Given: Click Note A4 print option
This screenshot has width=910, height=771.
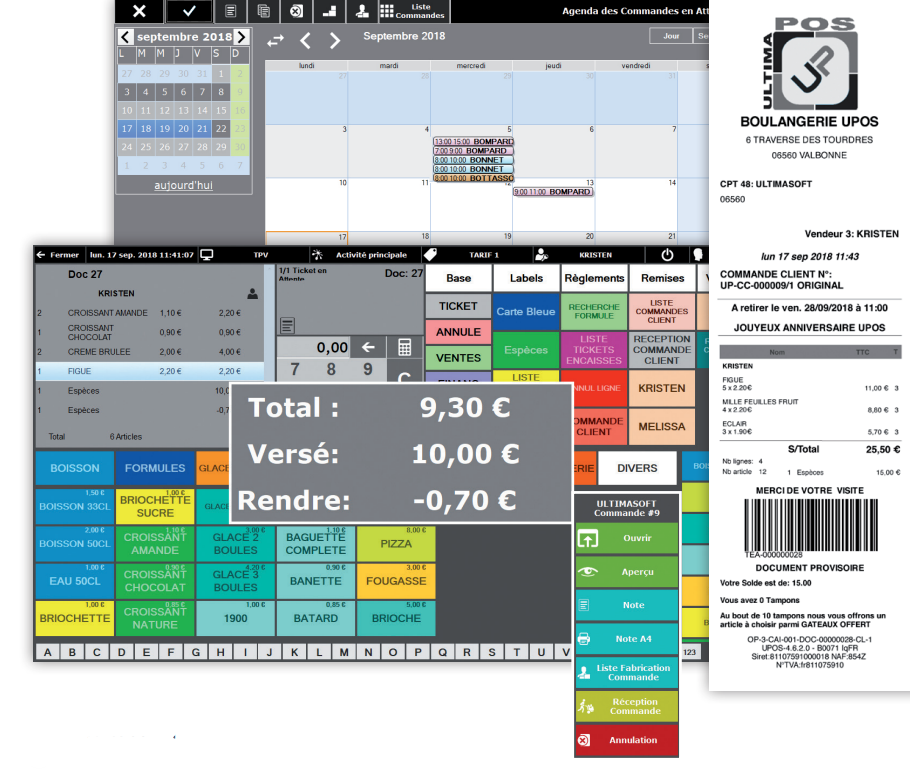Looking at the screenshot, I should tap(627, 639).
